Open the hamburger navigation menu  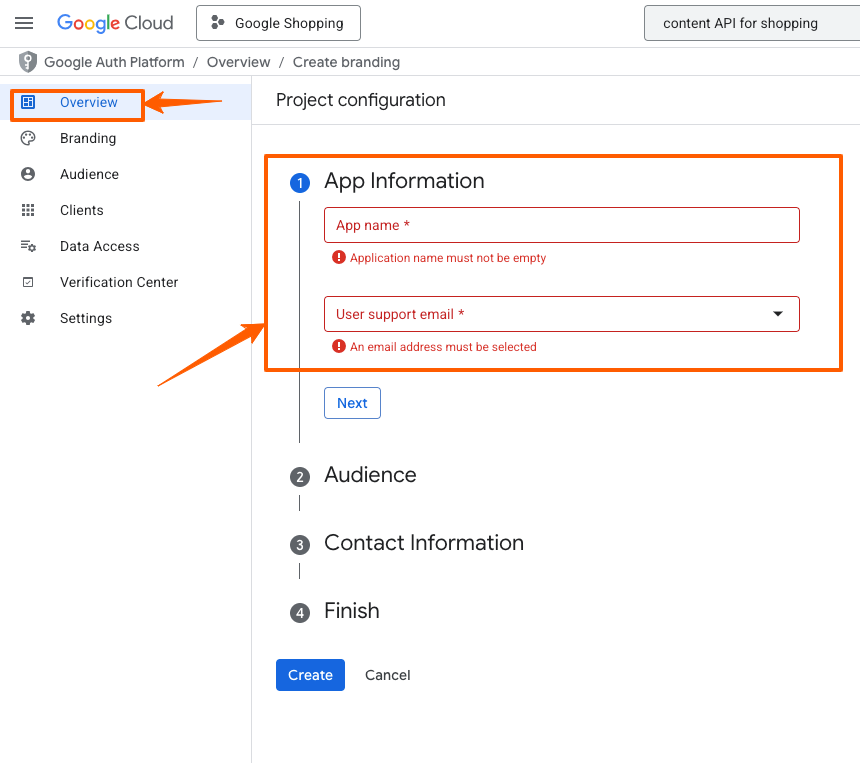[x=24, y=23]
